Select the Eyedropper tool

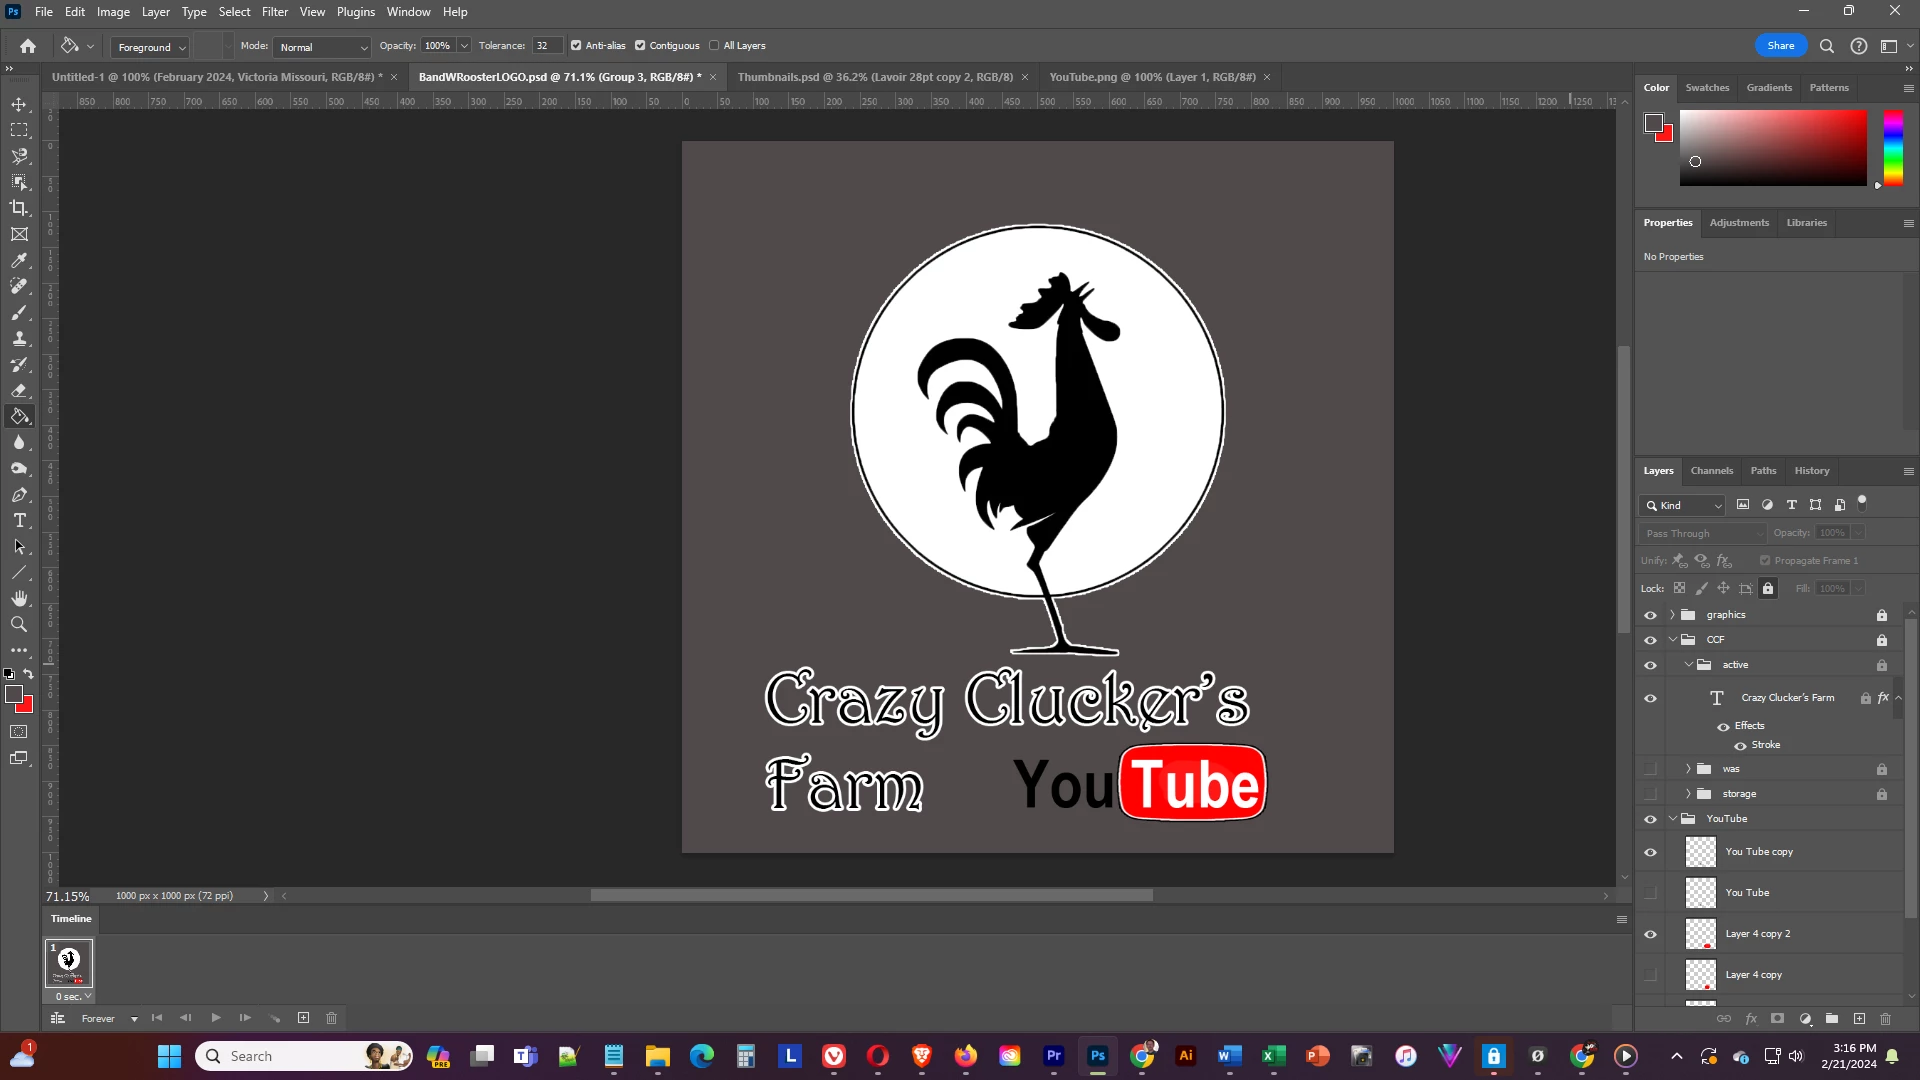coord(19,261)
